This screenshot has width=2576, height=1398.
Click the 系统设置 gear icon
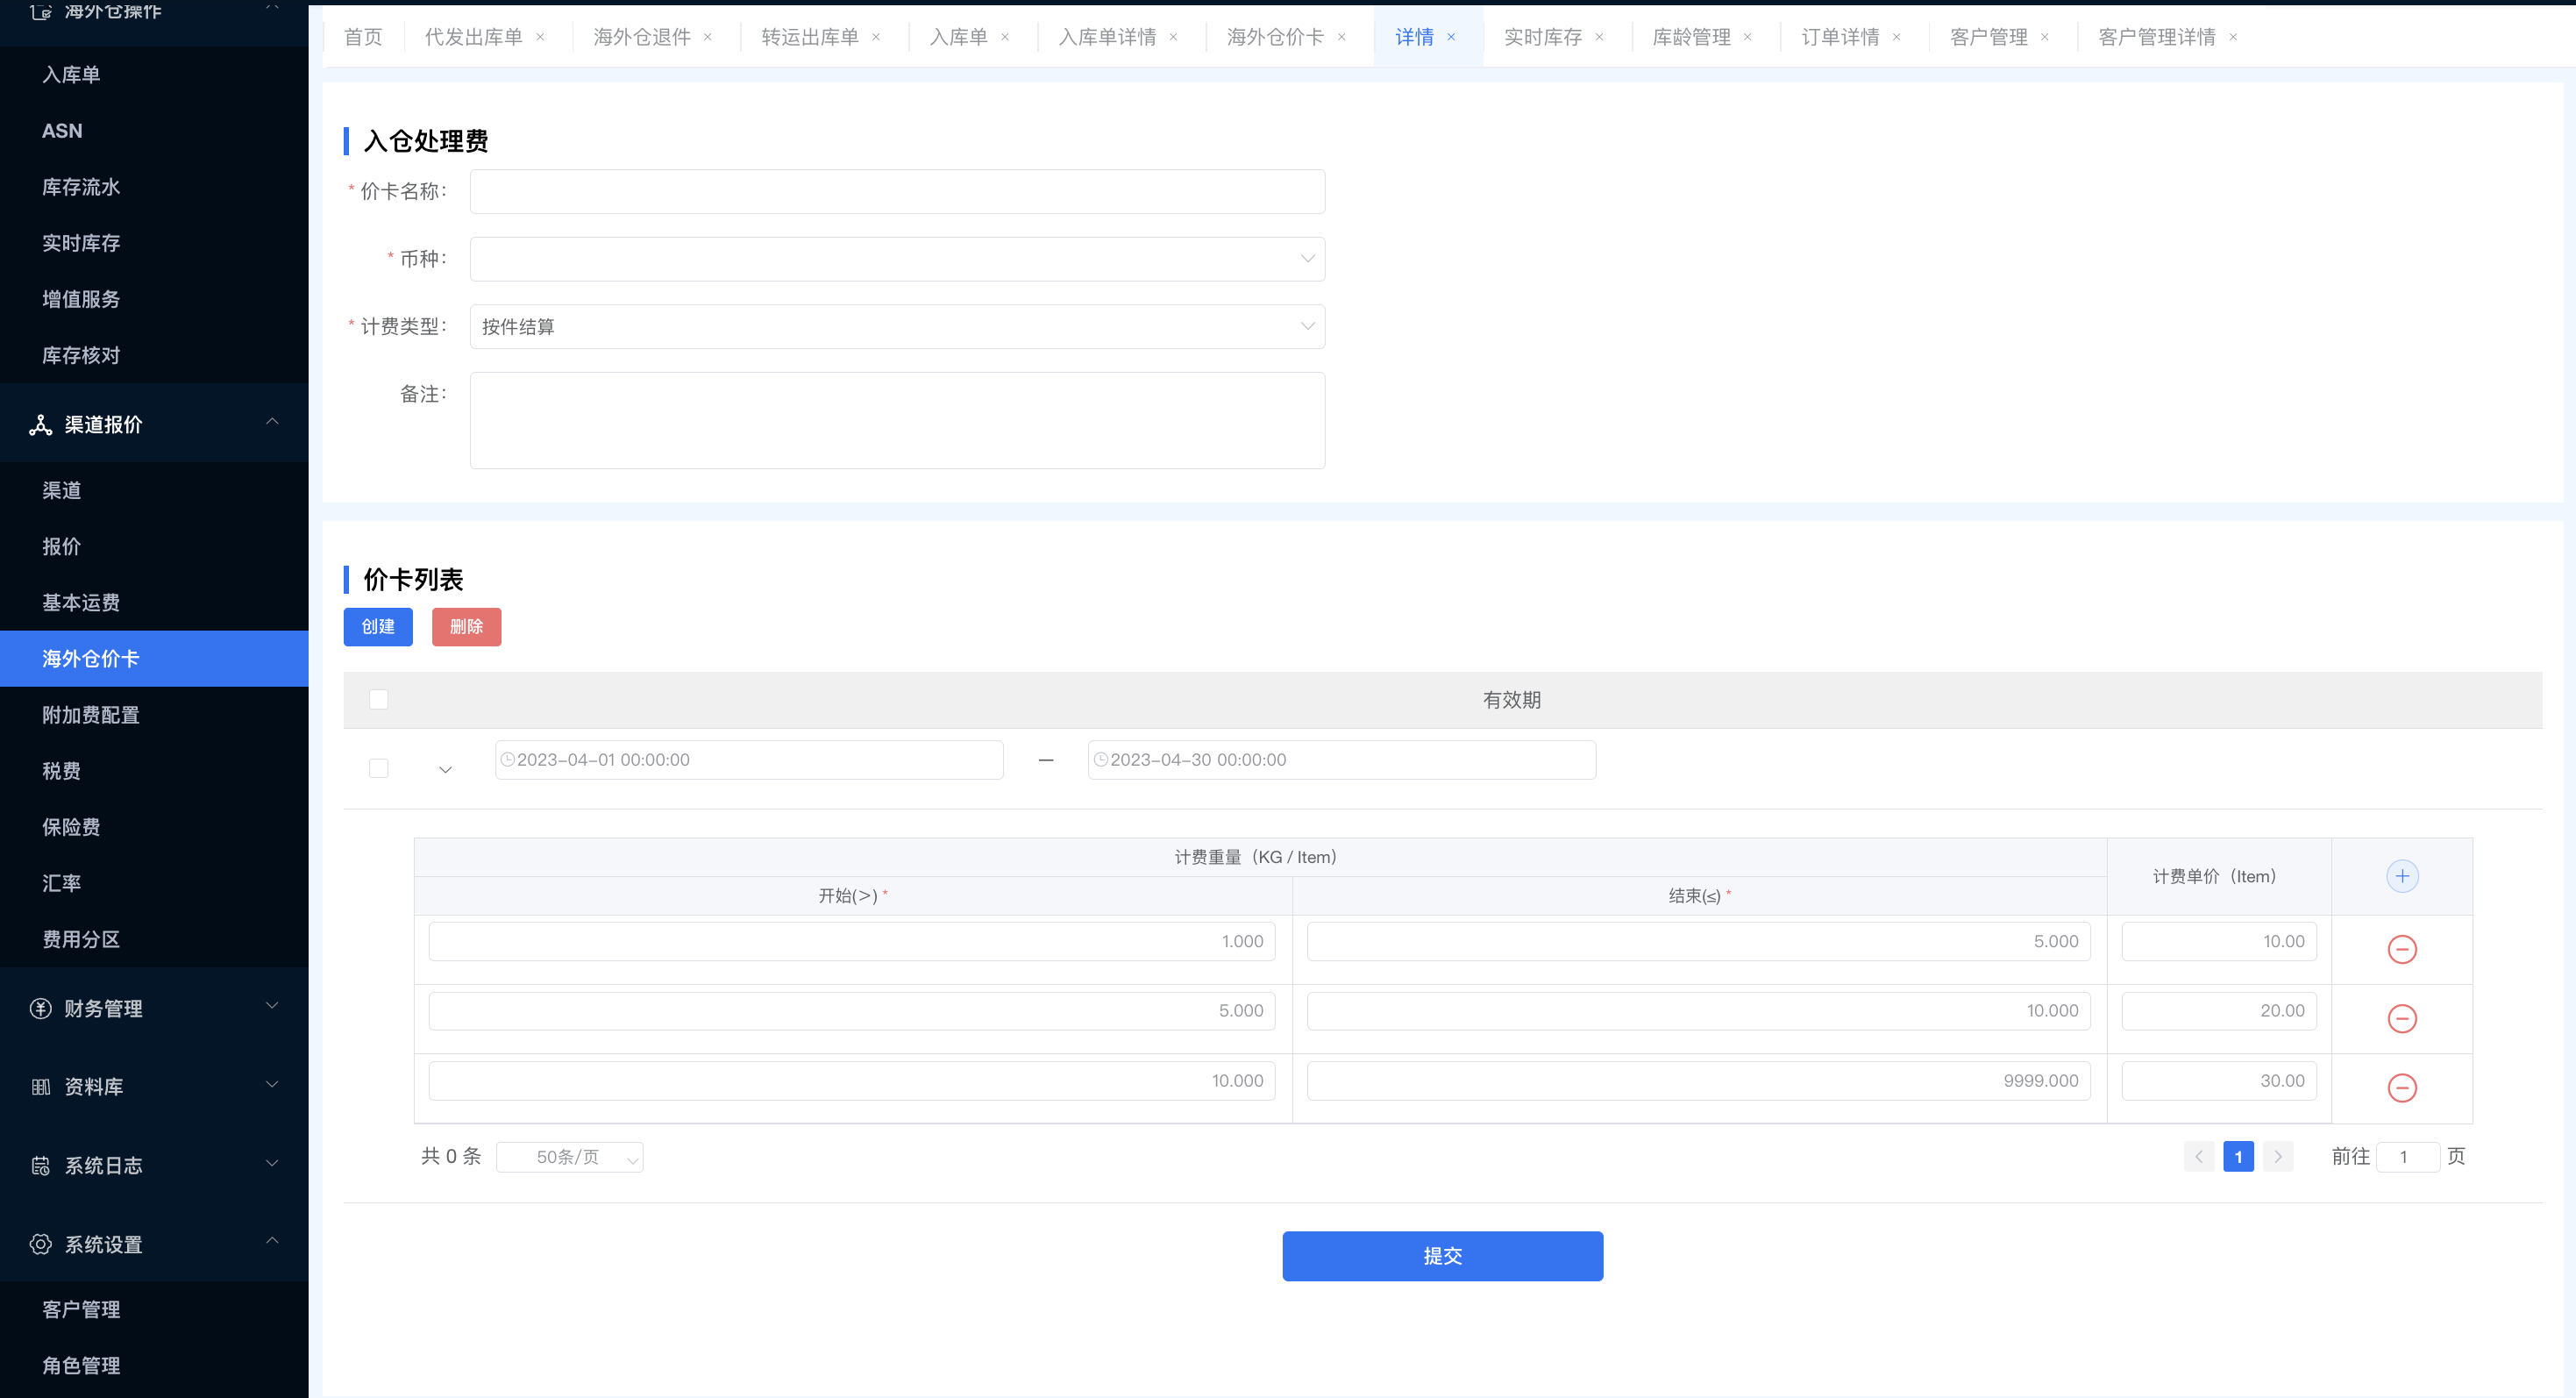pos(40,1244)
